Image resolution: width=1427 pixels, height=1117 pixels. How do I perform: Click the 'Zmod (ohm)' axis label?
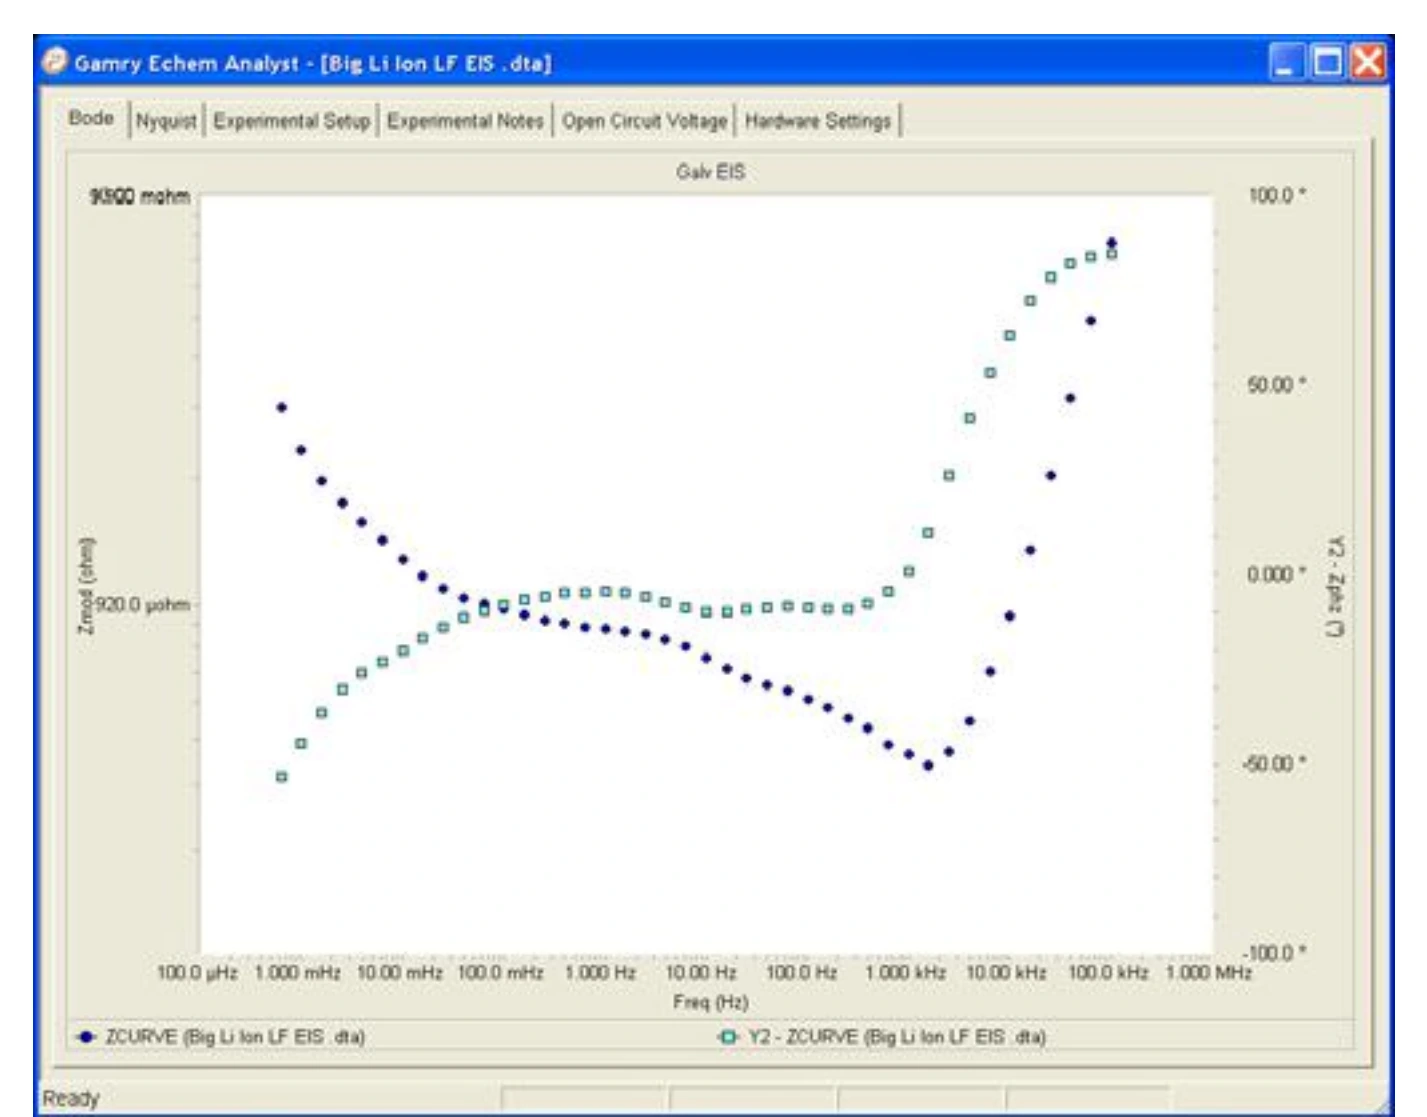pyautogui.click(x=86, y=586)
